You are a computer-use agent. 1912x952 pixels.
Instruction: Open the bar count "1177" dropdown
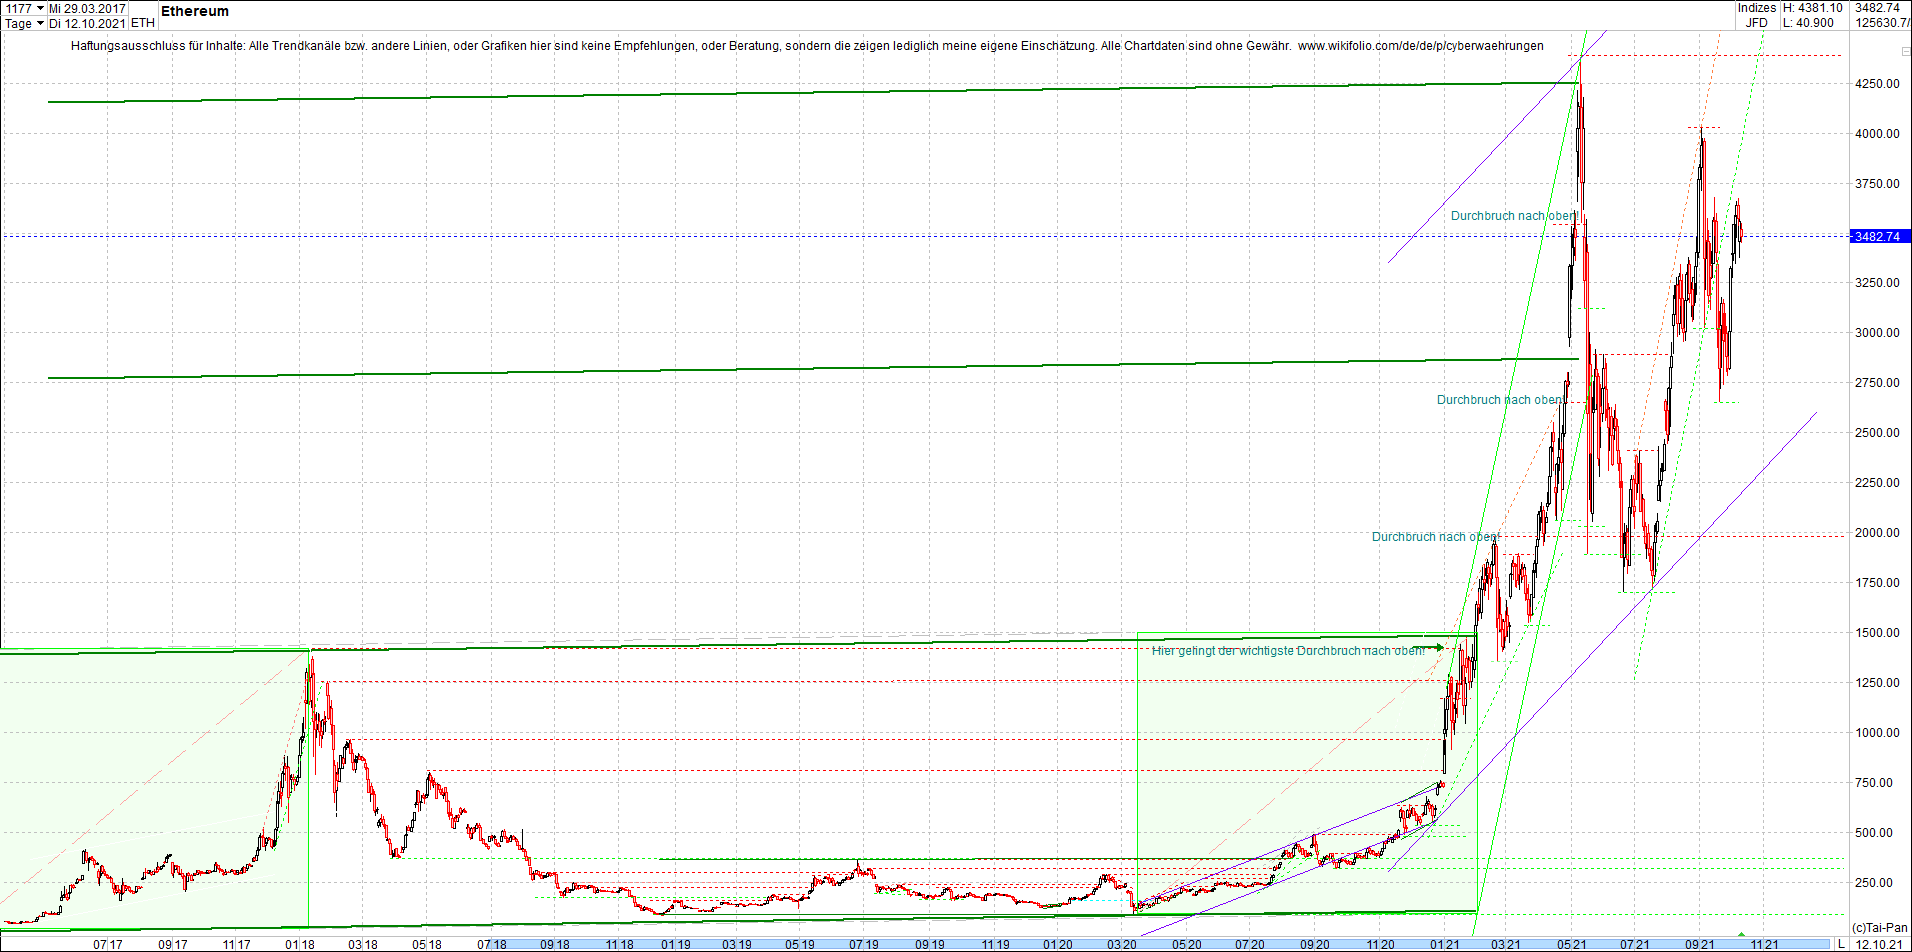click(x=18, y=8)
